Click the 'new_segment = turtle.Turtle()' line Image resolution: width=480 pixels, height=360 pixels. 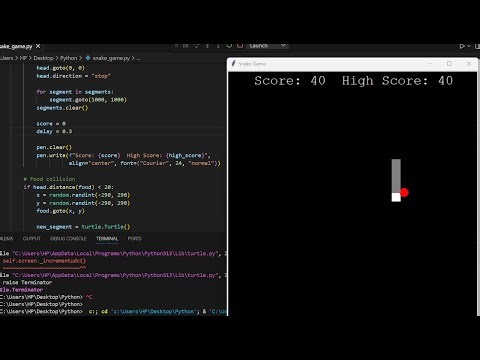click(83, 227)
